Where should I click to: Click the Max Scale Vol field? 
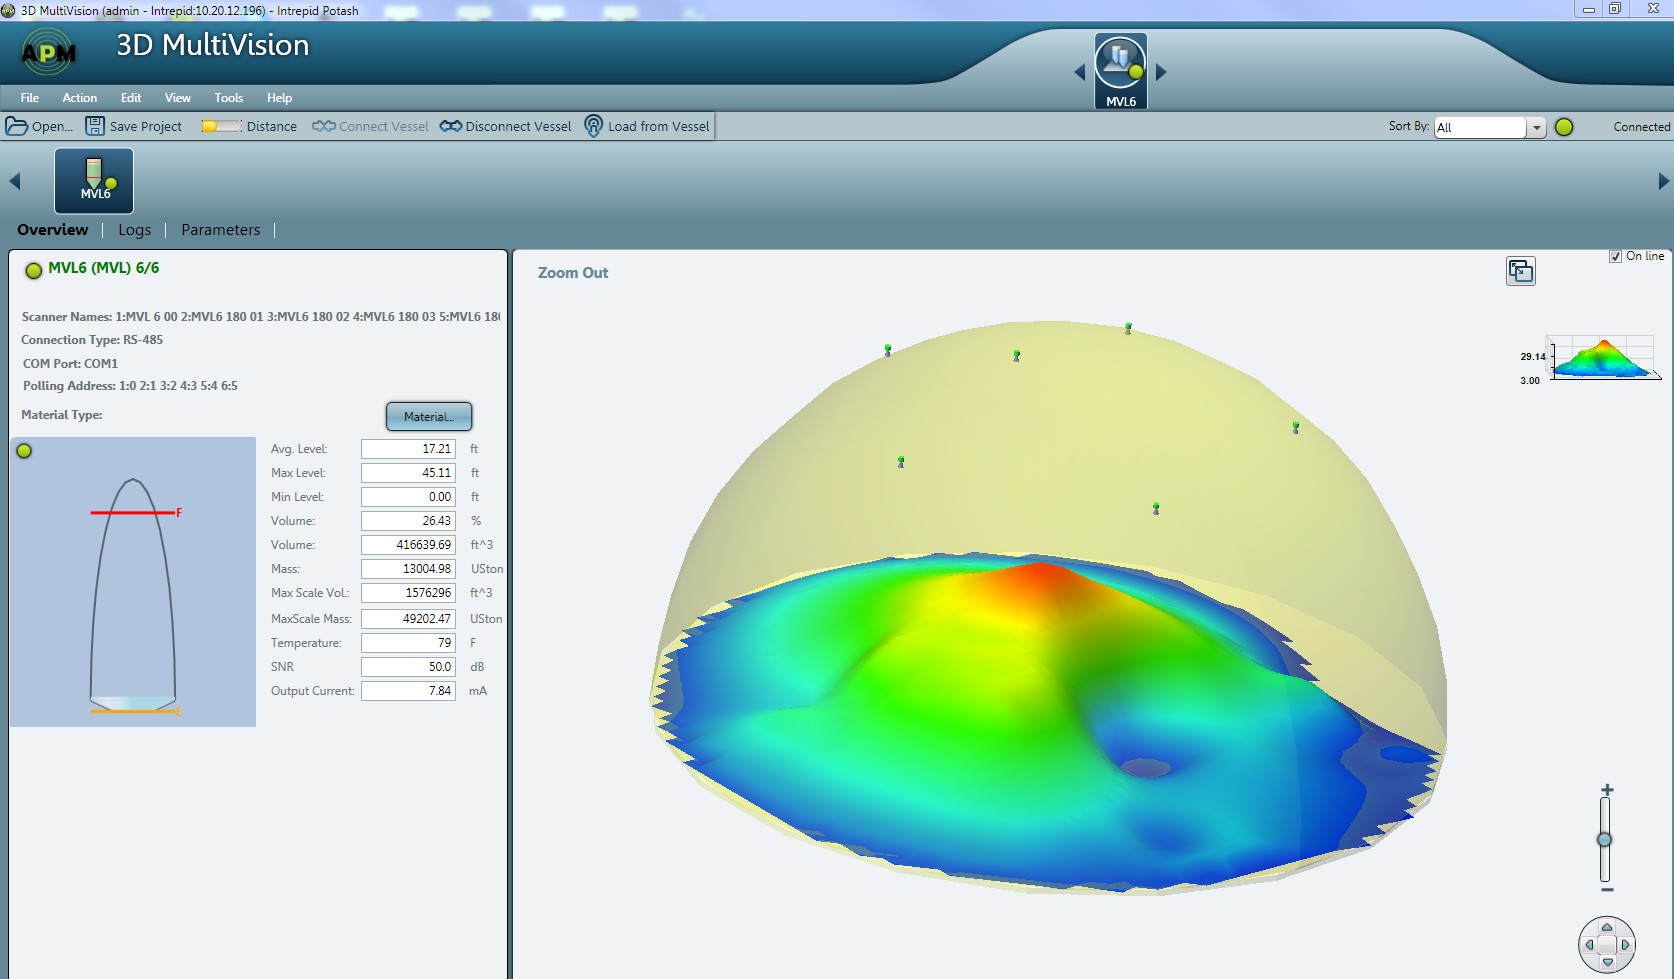pos(408,593)
